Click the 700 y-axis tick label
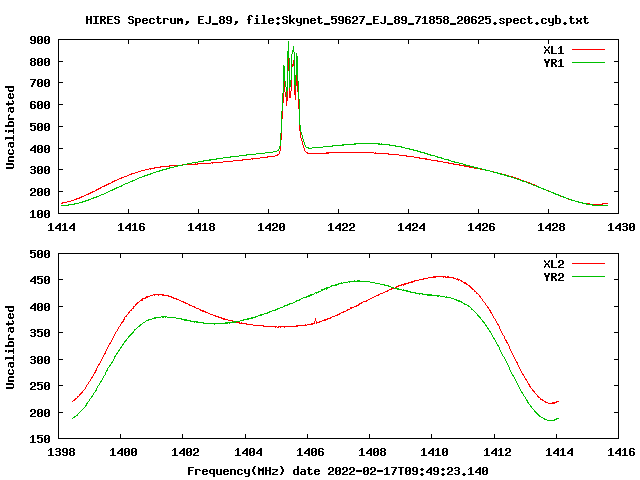 [40, 83]
